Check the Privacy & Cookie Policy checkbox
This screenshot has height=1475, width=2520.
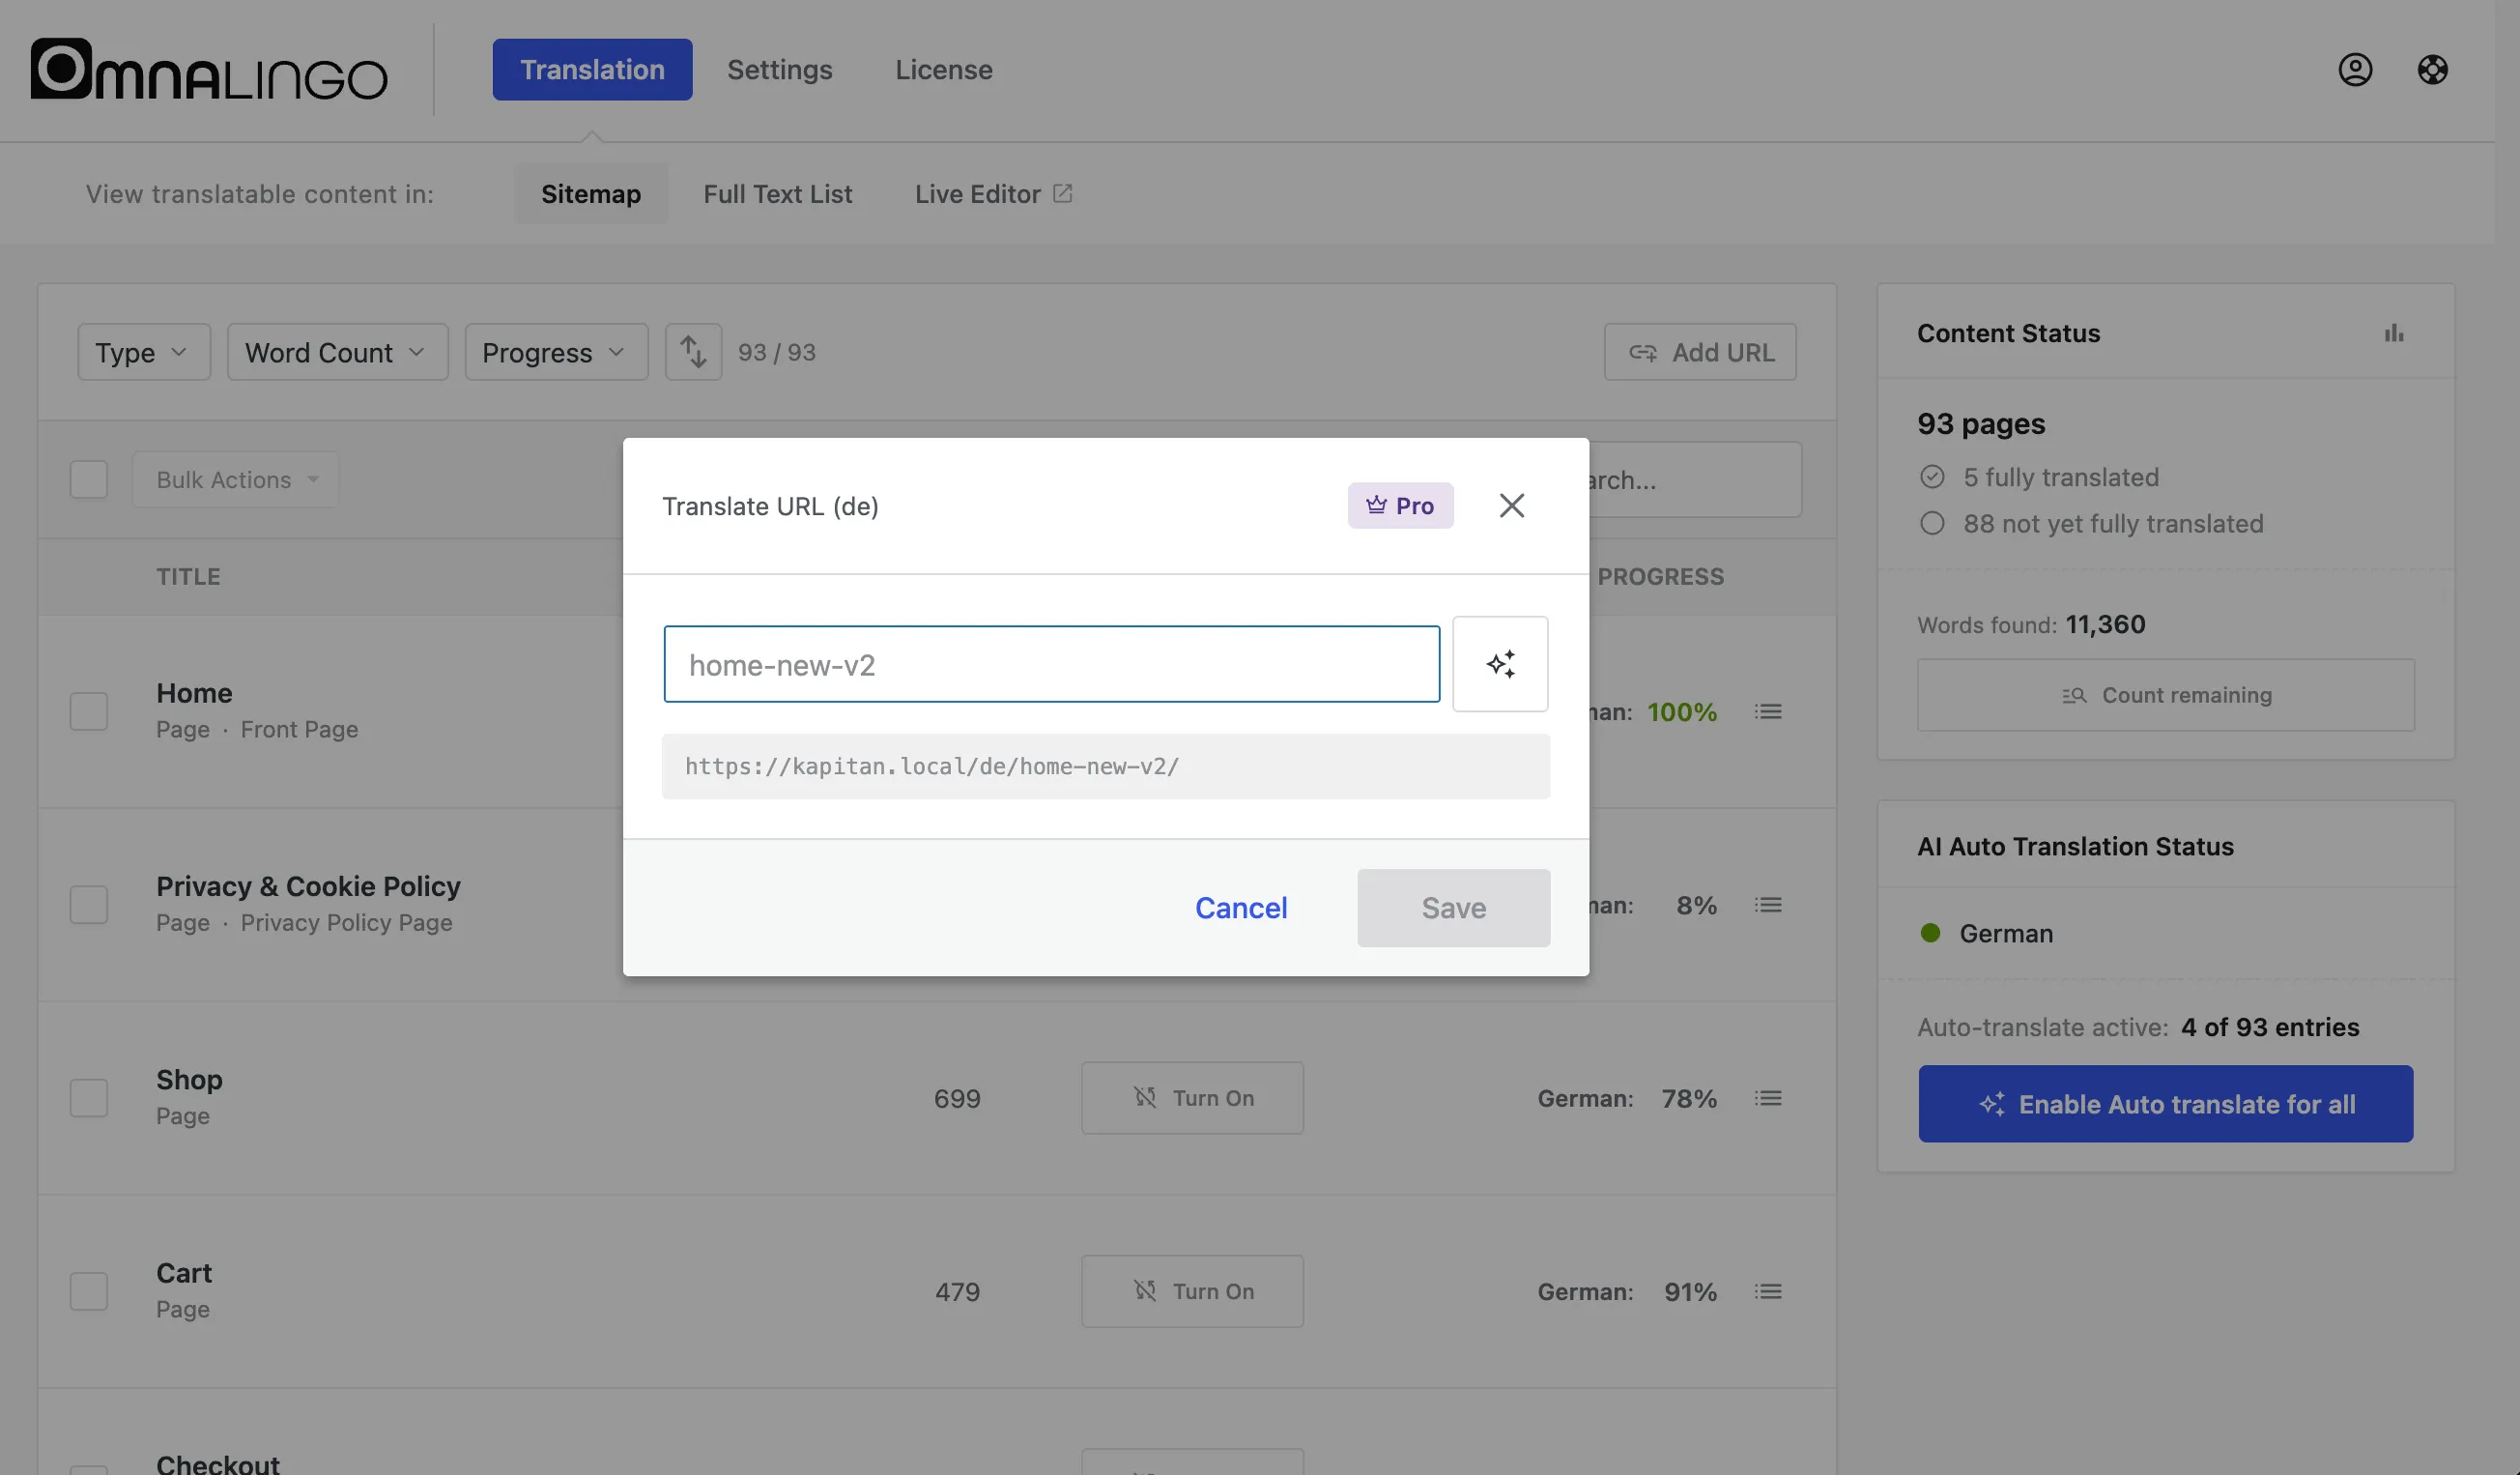click(89, 905)
